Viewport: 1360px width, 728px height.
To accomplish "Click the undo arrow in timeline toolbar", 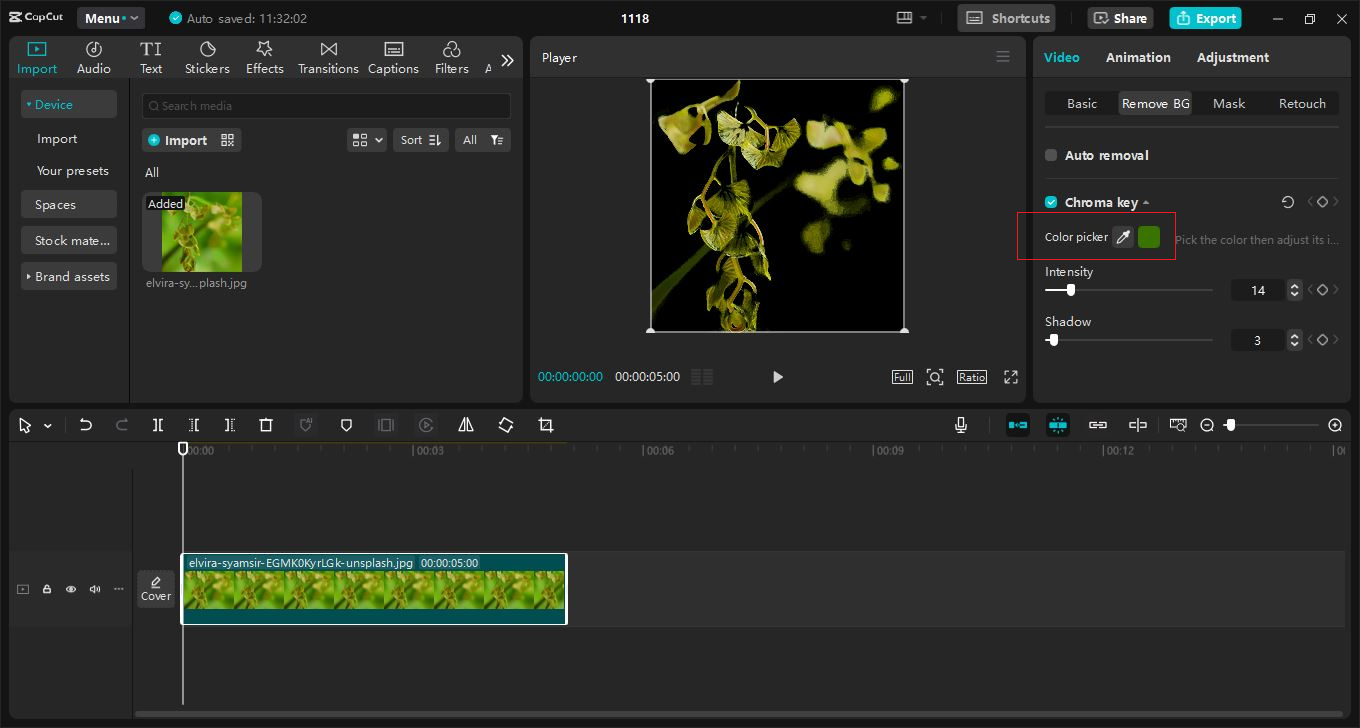I will point(86,425).
